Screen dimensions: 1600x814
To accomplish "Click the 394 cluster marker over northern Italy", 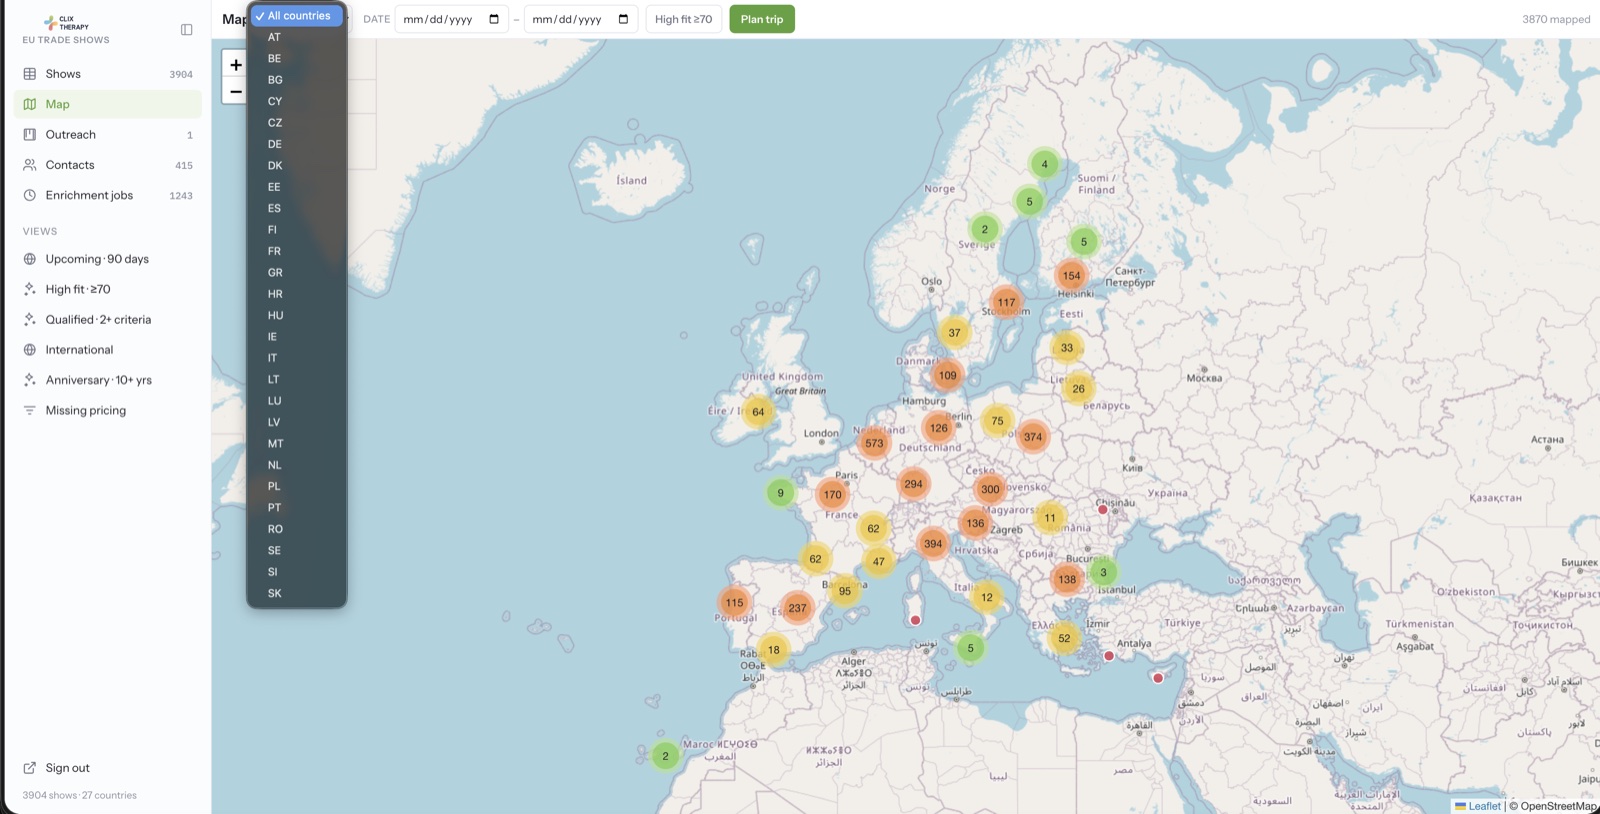I will pos(933,544).
